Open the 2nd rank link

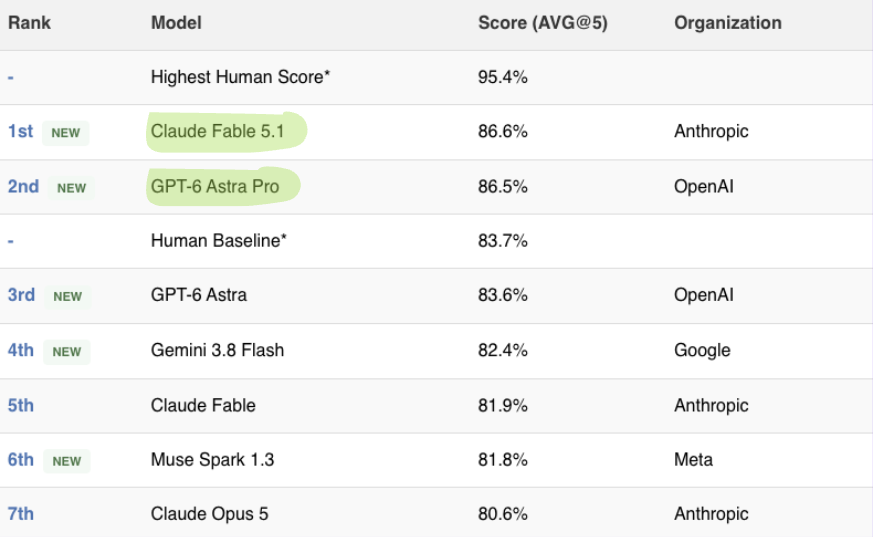(23, 186)
